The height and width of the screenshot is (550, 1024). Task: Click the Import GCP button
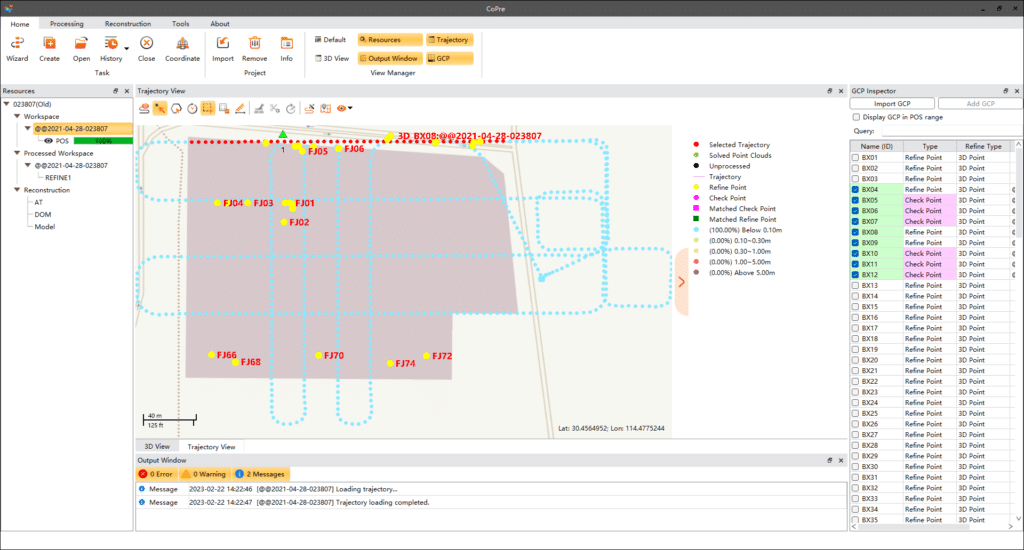[892, 104]
